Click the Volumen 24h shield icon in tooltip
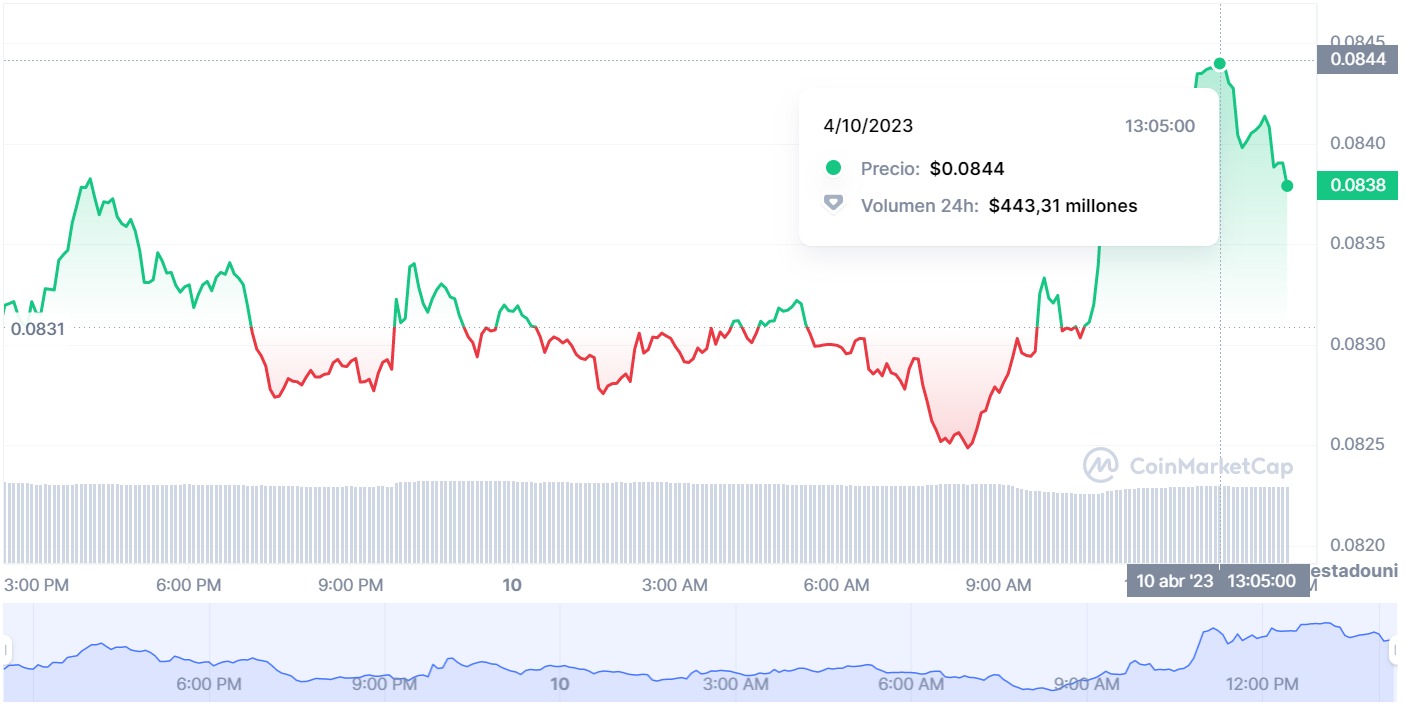1406x709 pixels. [833, 204]
